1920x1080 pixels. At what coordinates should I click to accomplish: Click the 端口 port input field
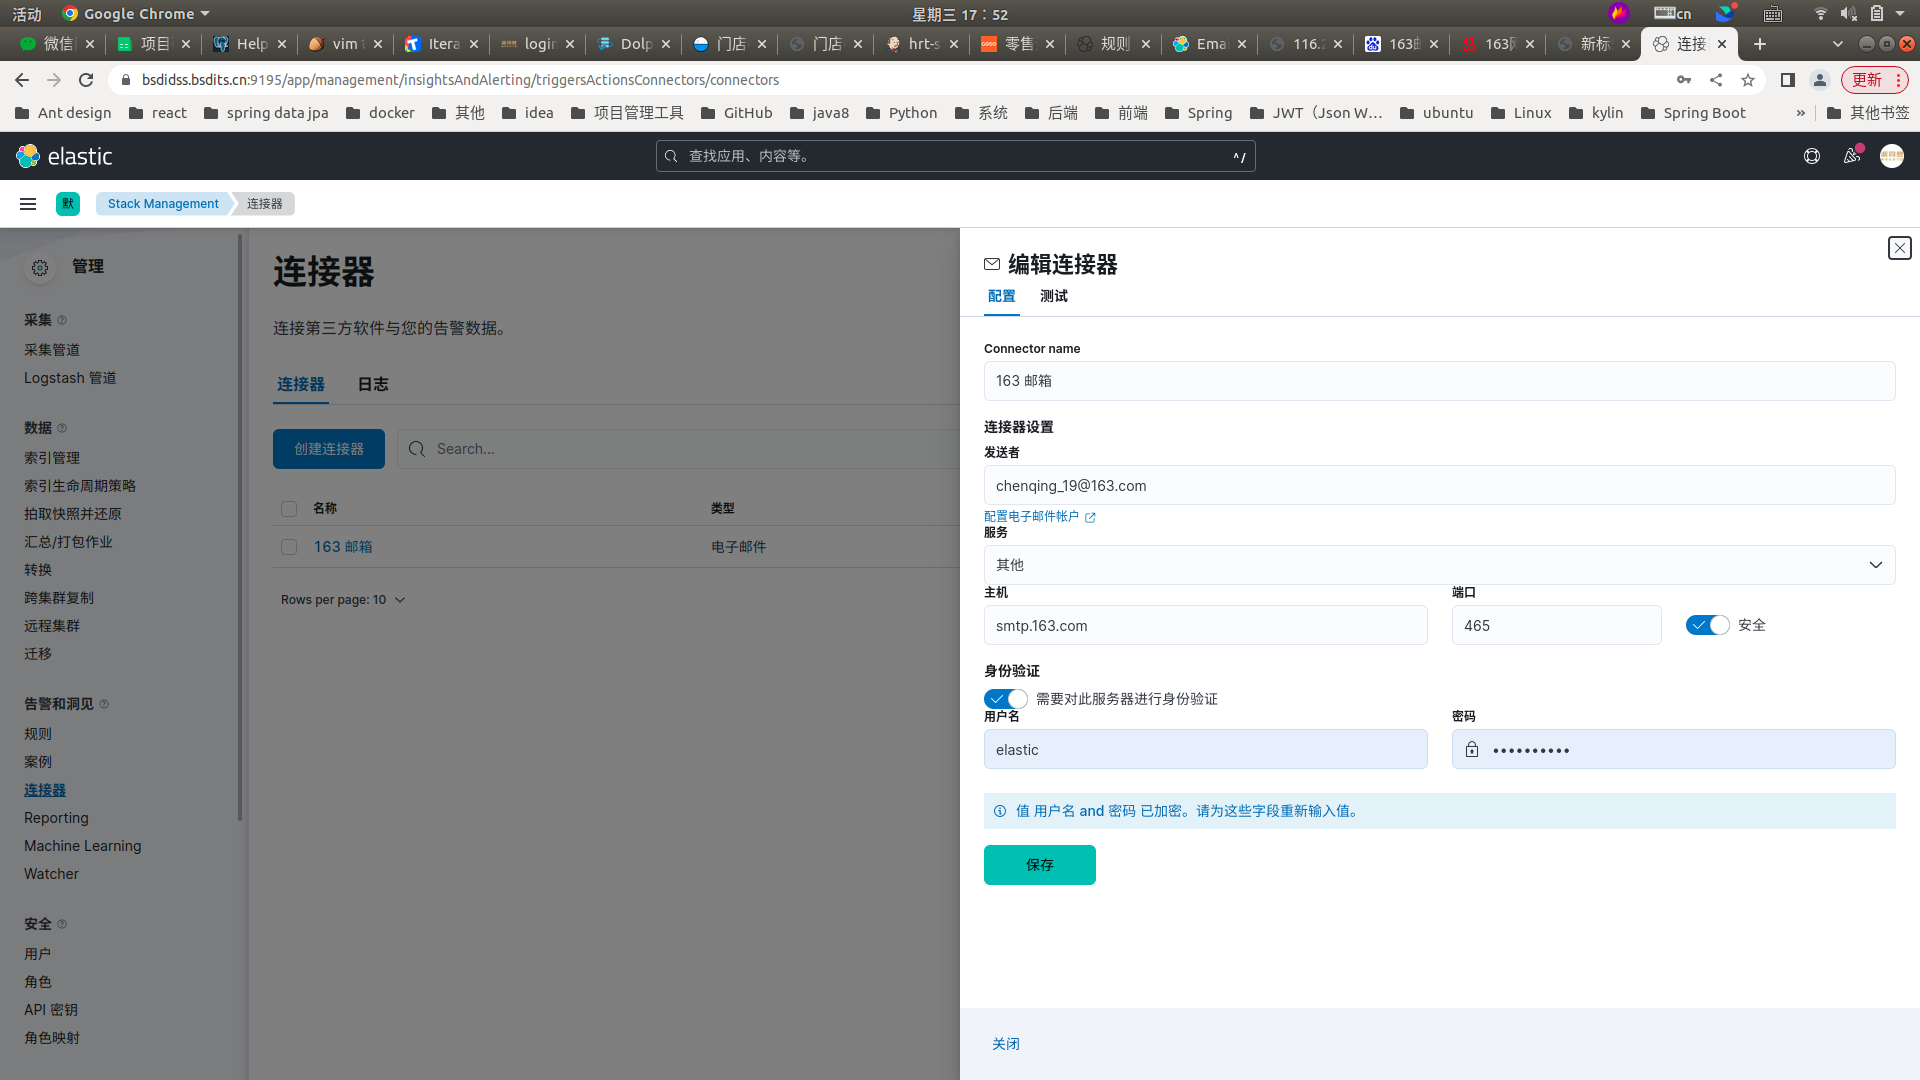(x=1556, y=626)
